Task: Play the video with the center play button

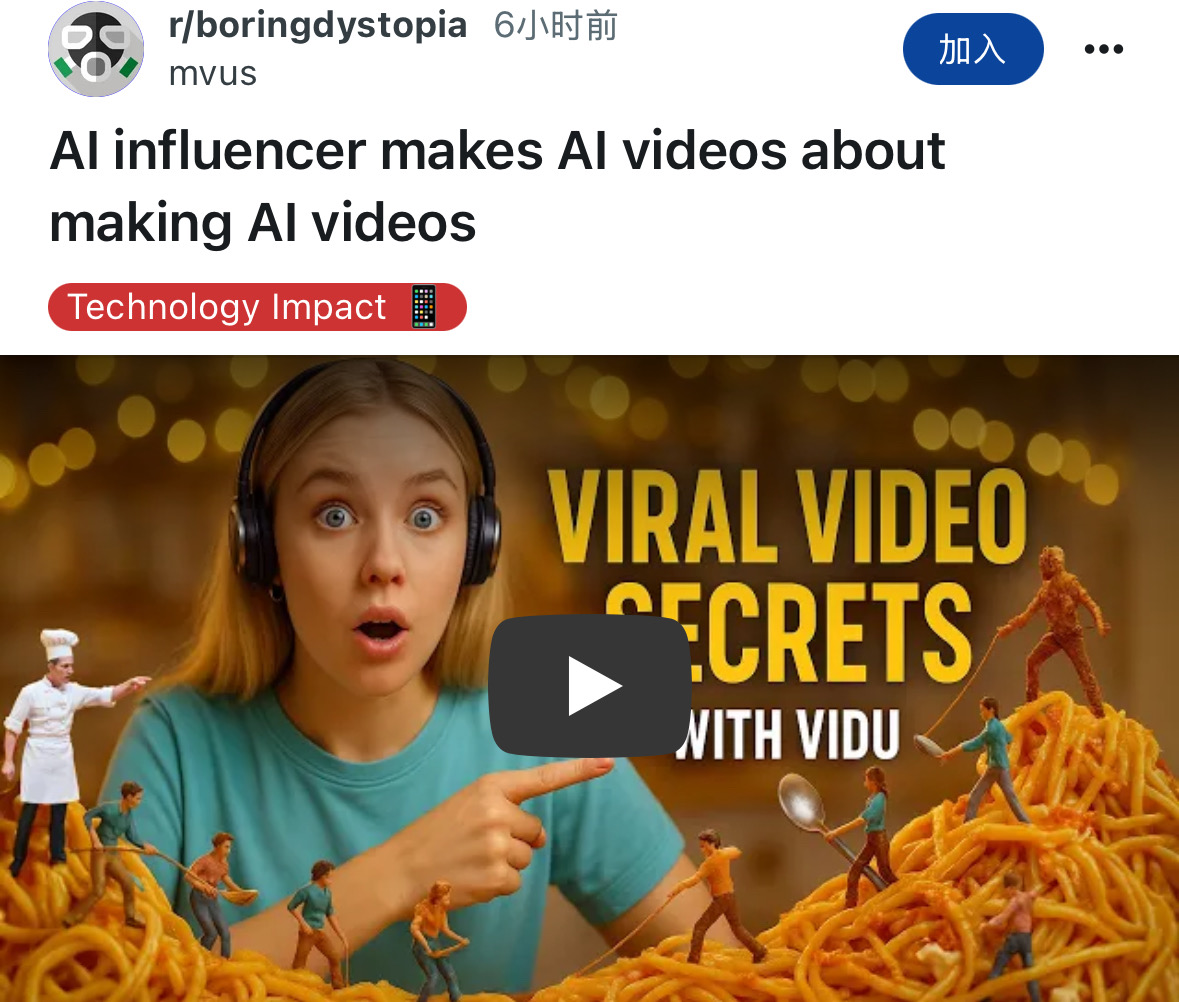Action: [590, 686]
